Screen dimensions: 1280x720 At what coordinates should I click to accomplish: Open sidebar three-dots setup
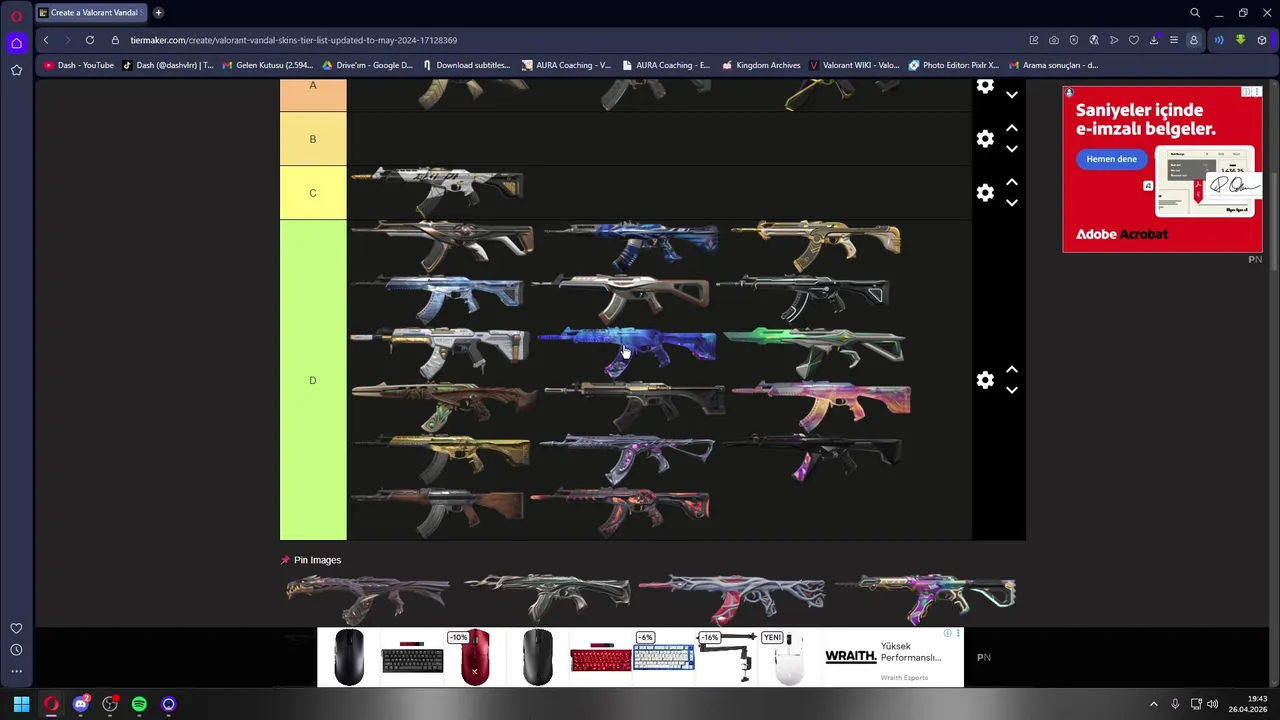pos(16,672)
